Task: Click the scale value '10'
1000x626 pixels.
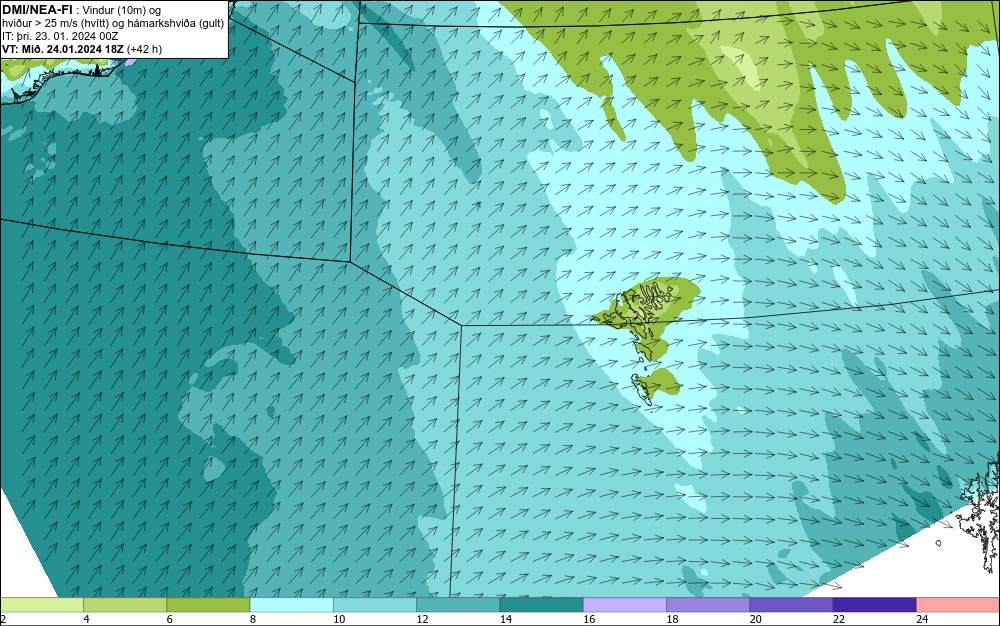Action: pos(339,619)
